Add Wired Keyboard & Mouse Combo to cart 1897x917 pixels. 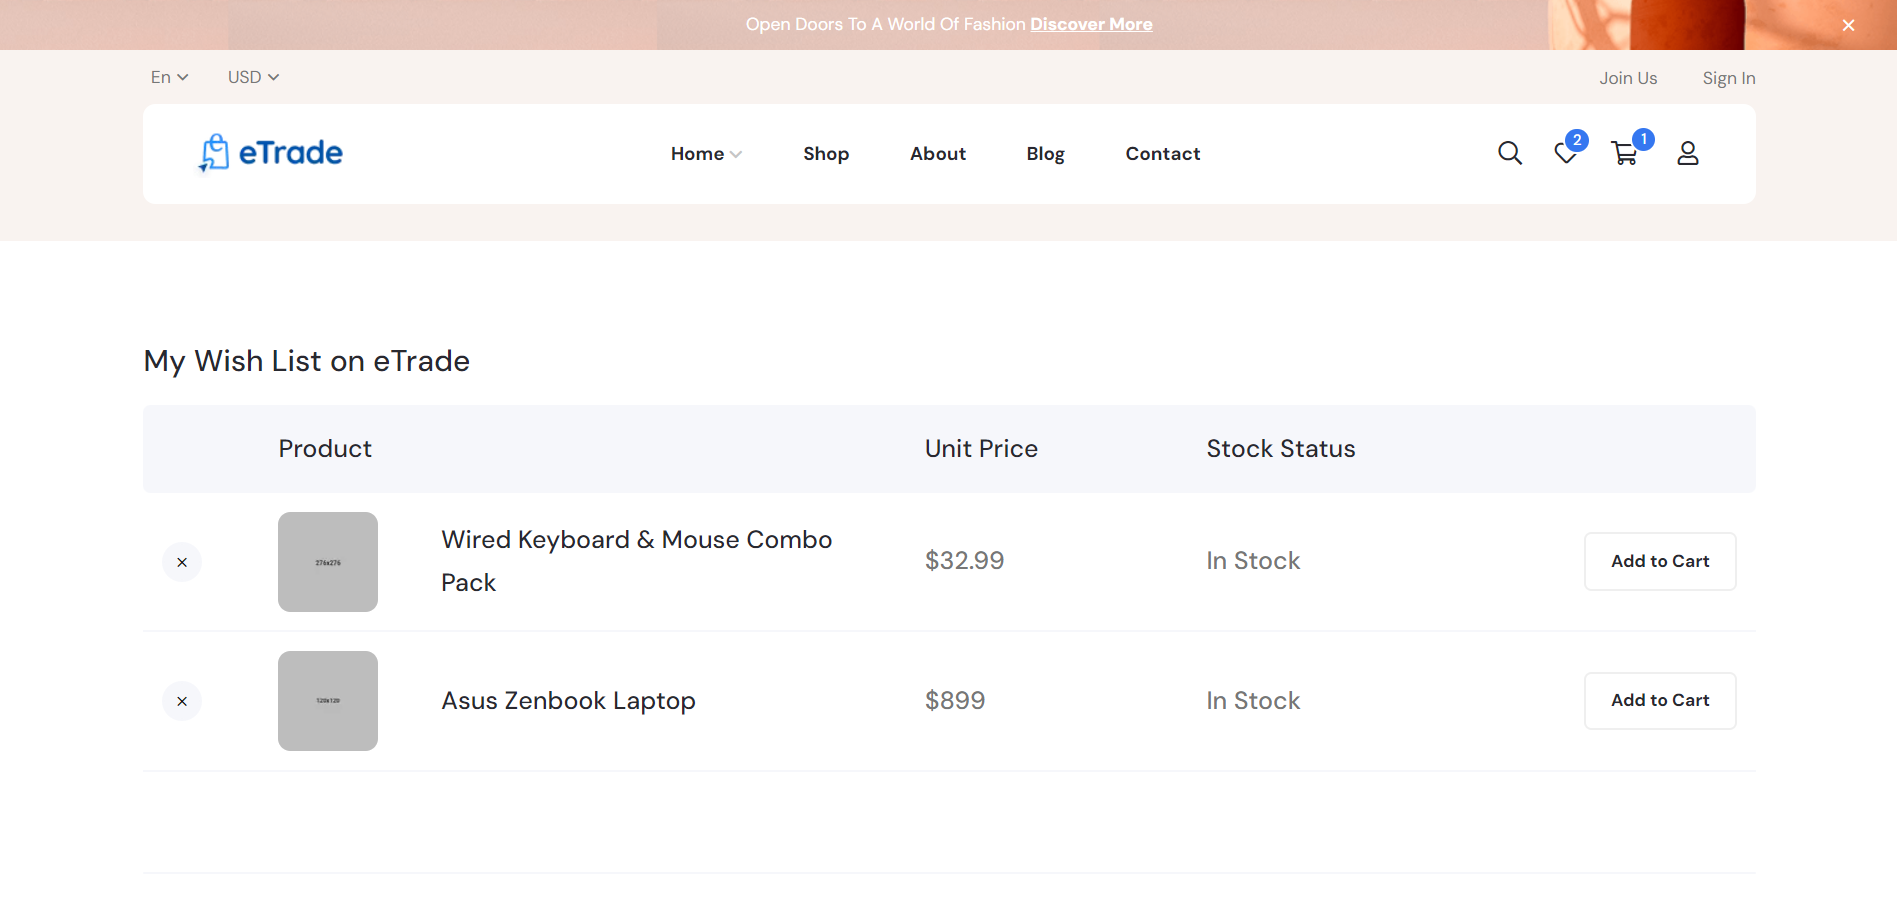tap(1660, 561)
